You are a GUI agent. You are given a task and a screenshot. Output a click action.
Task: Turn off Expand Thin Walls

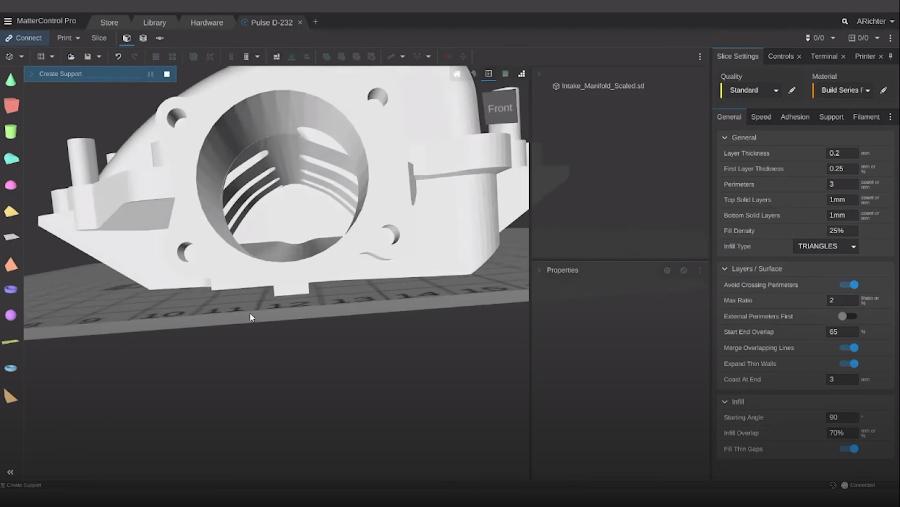click(x=848, y=364)
